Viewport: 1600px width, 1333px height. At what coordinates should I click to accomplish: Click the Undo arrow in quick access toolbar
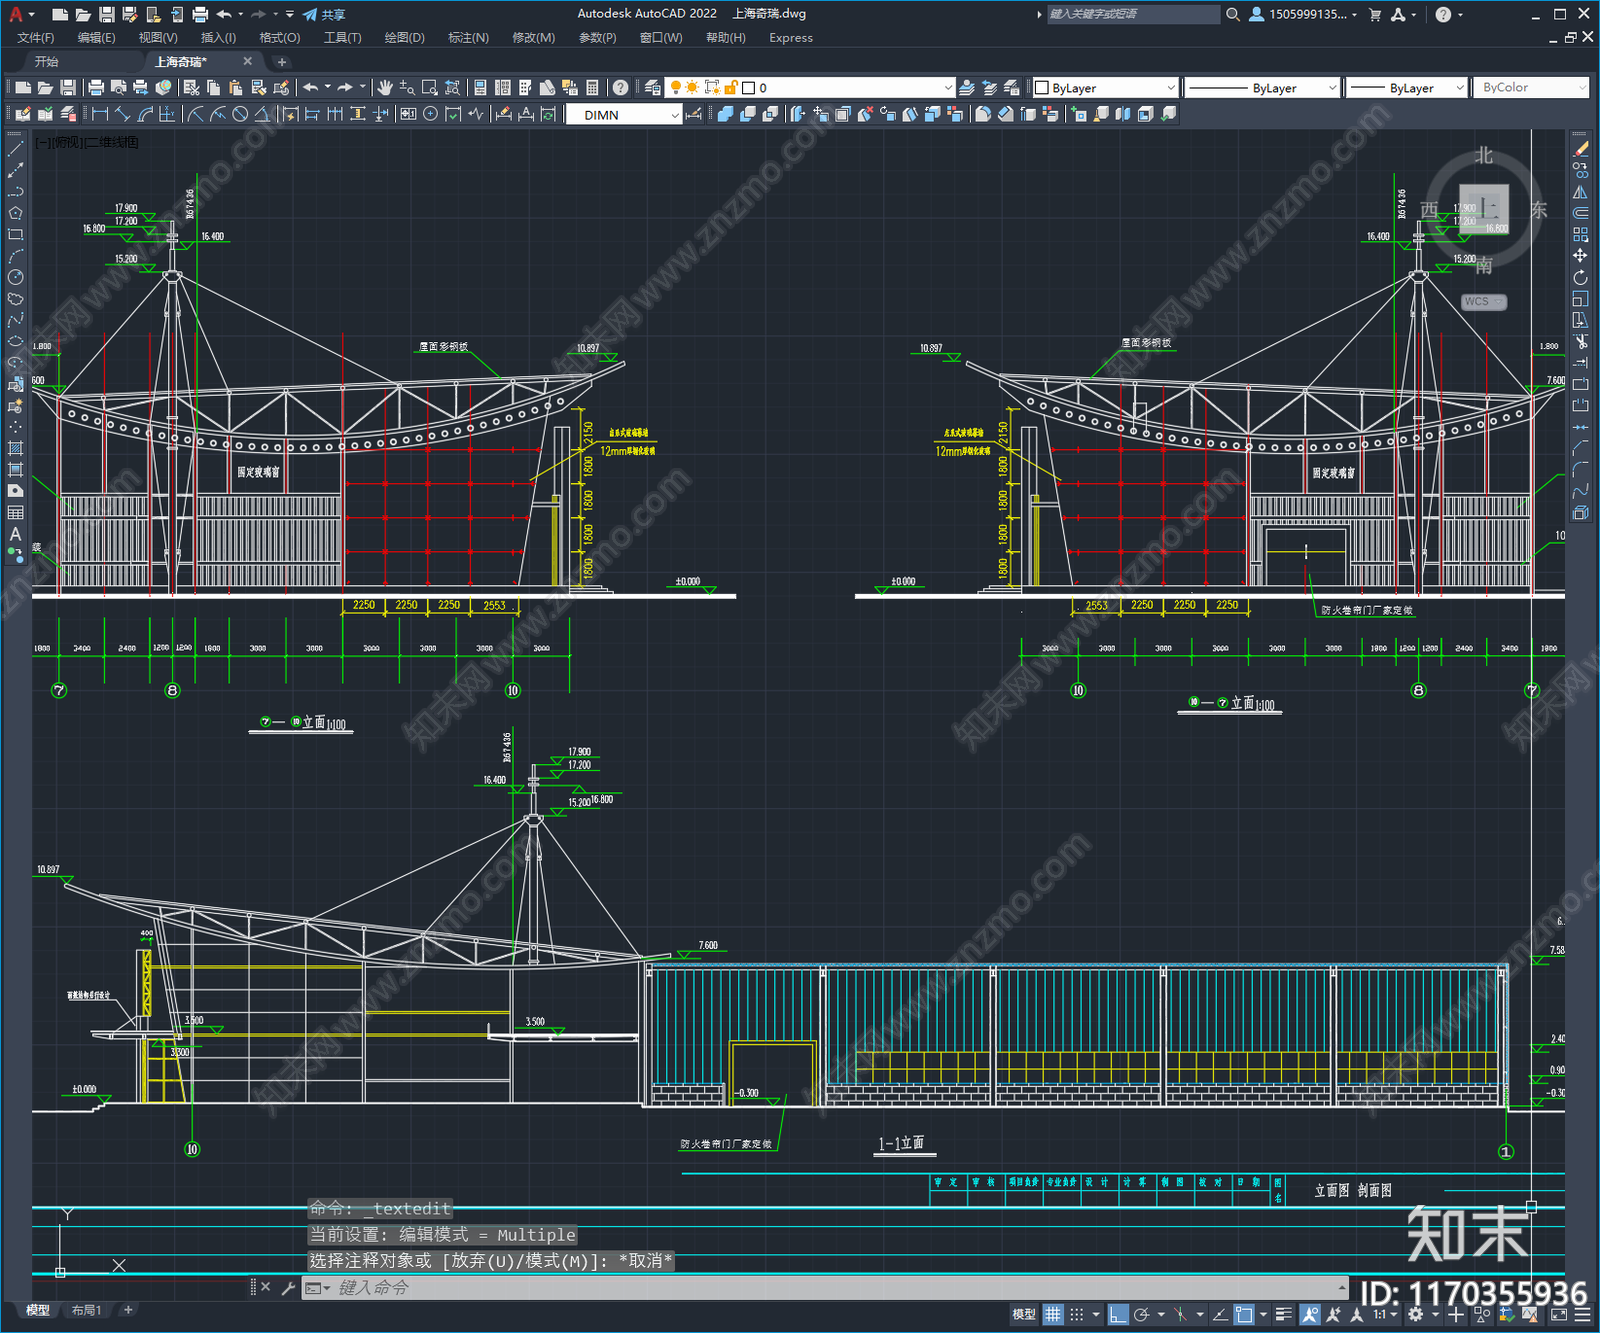pos(224,14)
